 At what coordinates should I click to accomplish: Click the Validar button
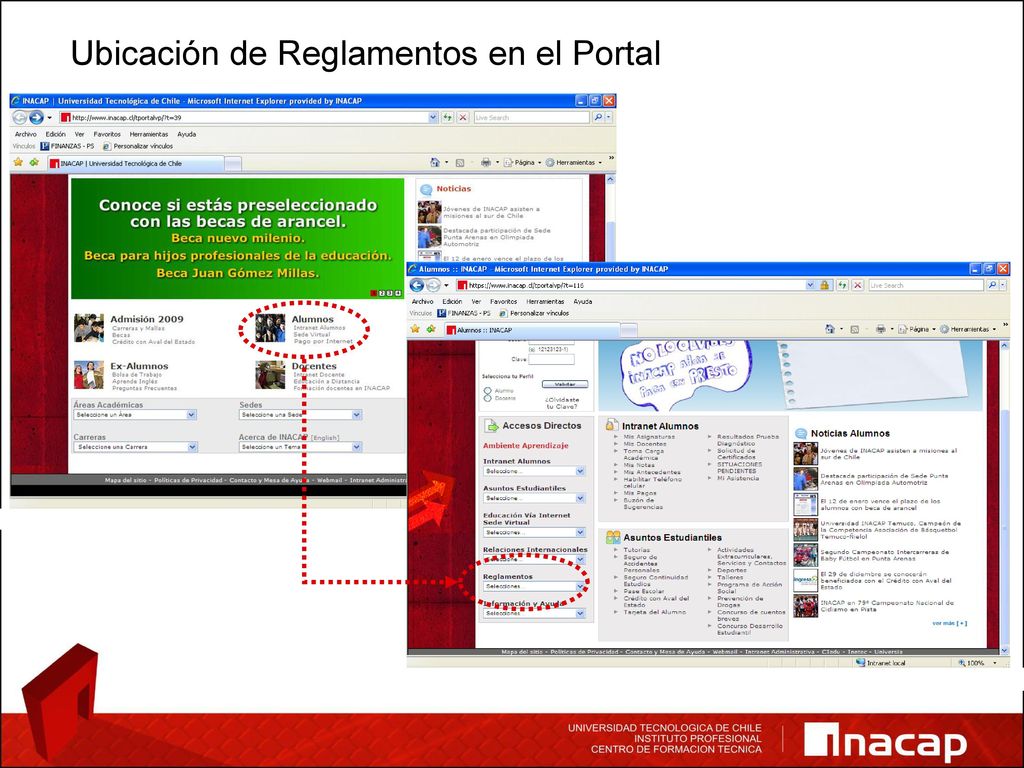[565, 384]
